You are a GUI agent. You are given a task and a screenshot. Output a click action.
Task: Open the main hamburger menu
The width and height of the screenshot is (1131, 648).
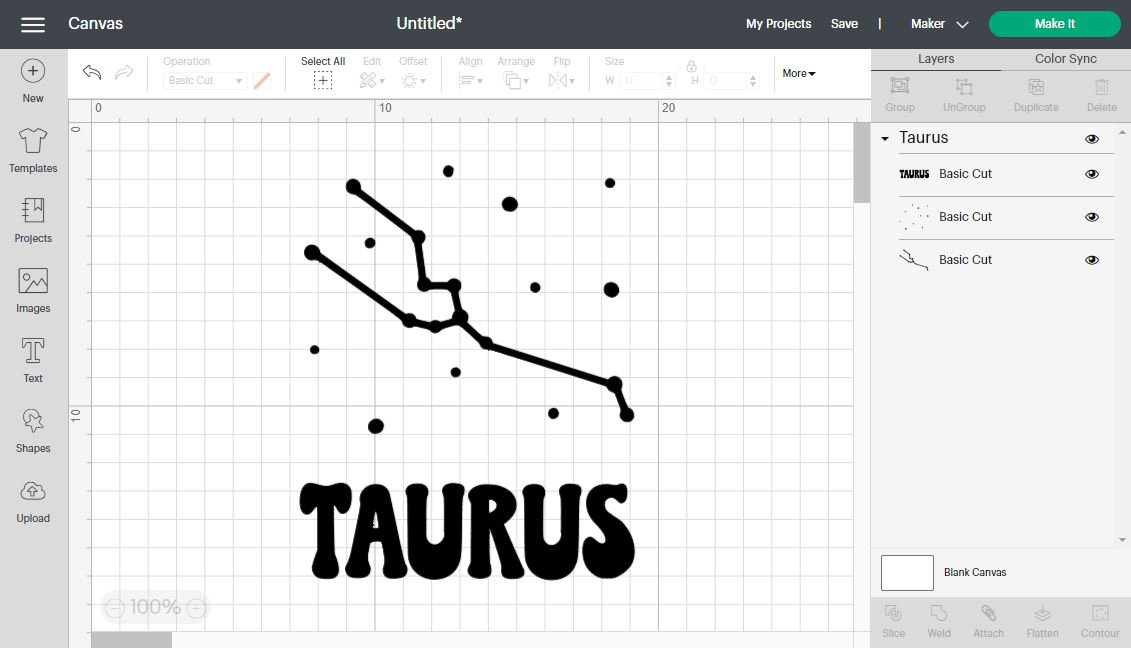33,23
